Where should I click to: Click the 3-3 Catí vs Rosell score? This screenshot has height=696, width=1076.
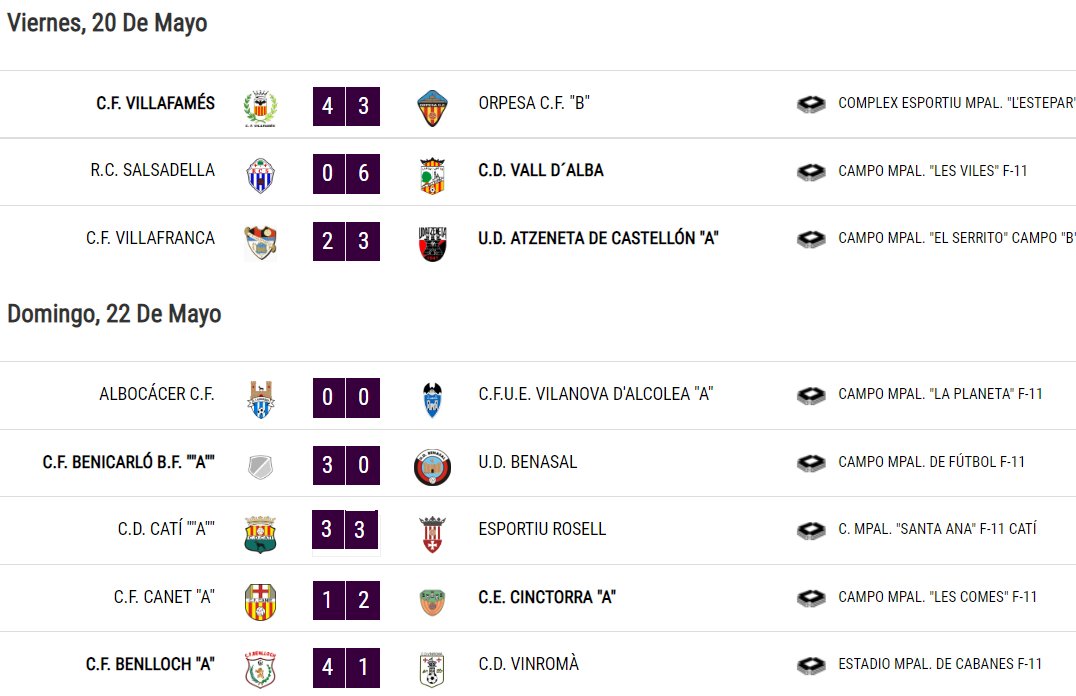click(x=344, y=529)
